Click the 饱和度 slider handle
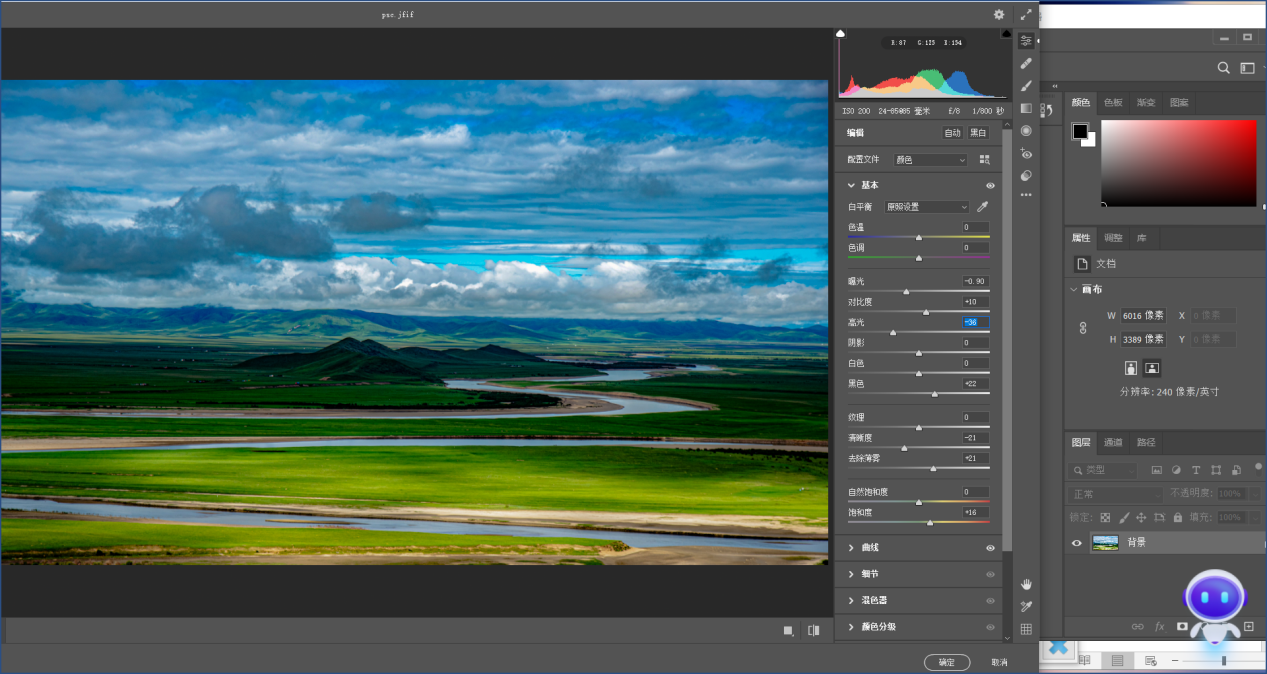The image size is (1267, 674). (x=930, y=522)
